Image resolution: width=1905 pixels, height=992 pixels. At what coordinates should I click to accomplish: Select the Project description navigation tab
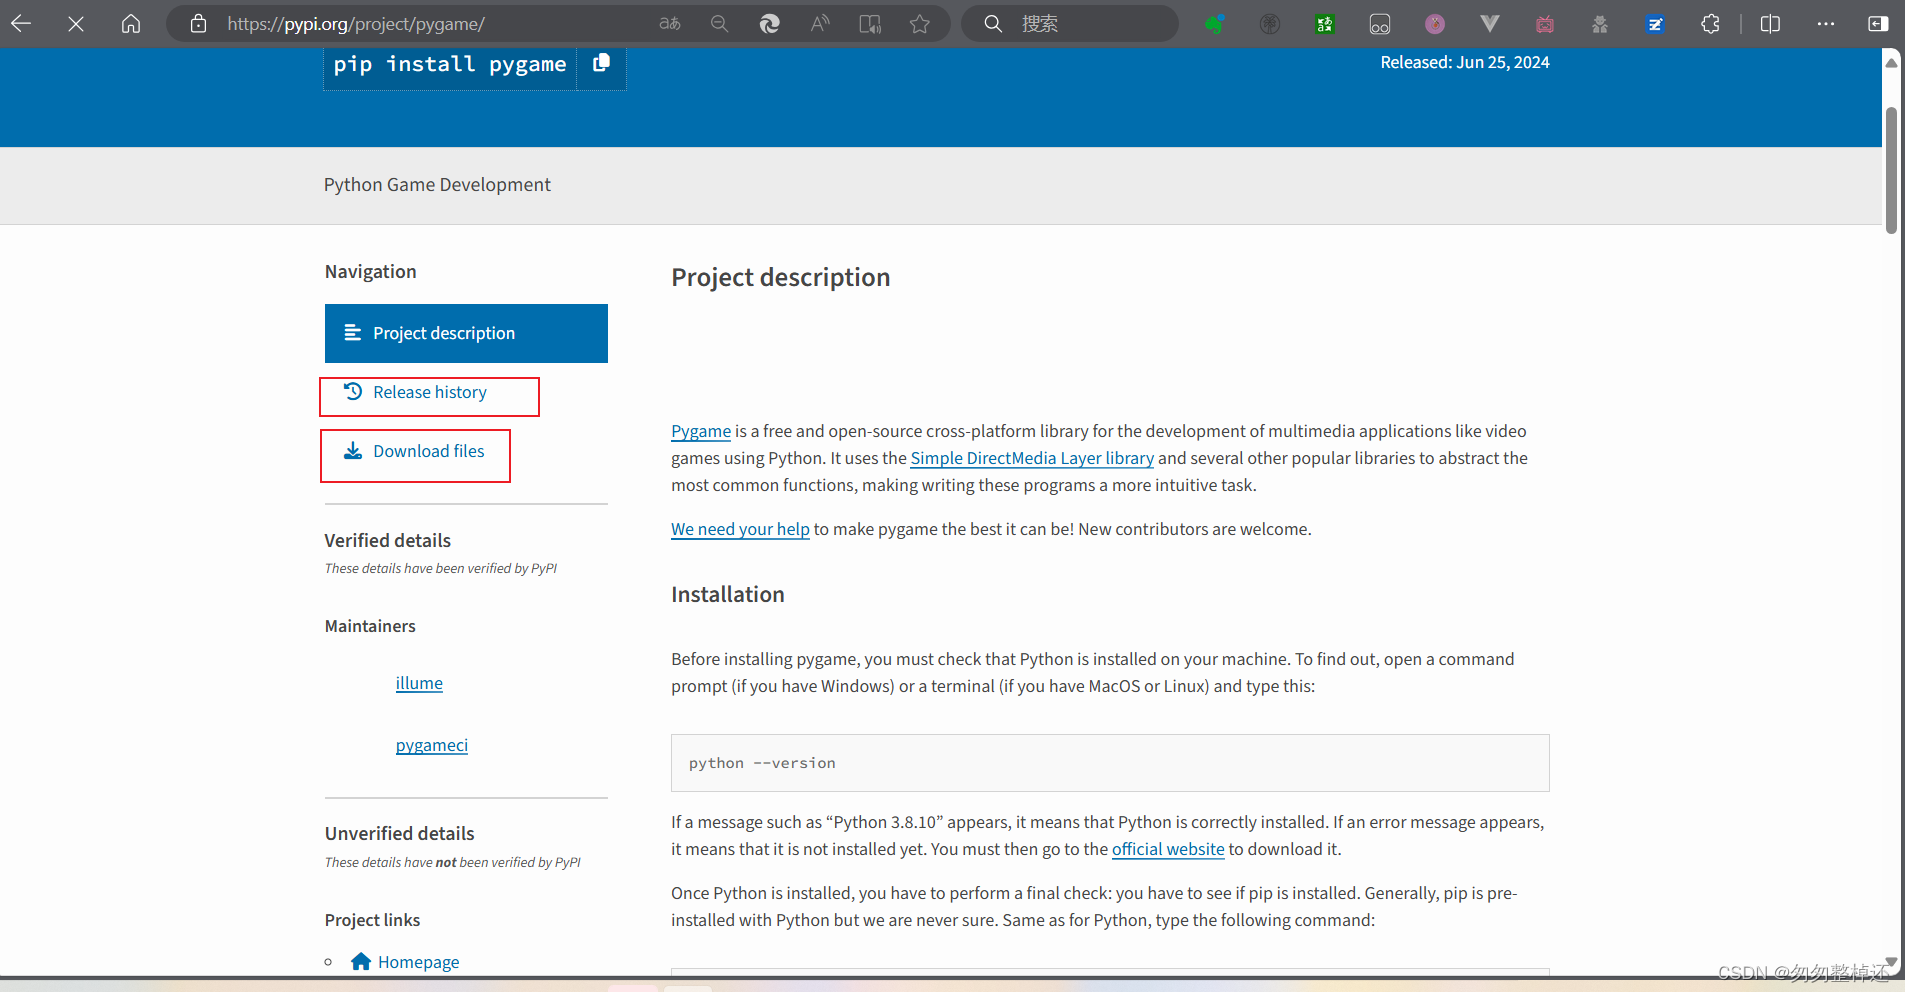[466, 333]
